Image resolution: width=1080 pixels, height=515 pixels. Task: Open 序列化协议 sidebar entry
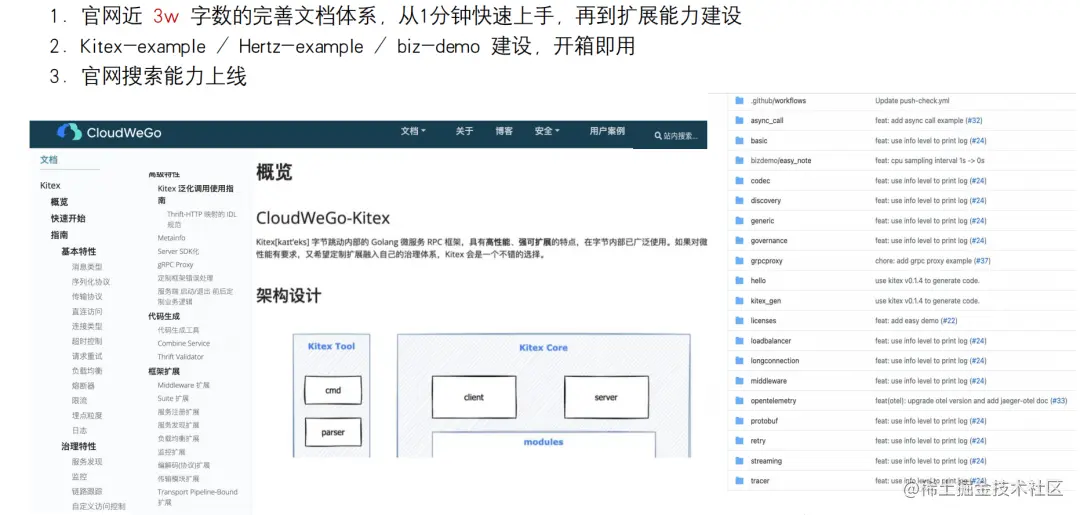coord(91,282)
